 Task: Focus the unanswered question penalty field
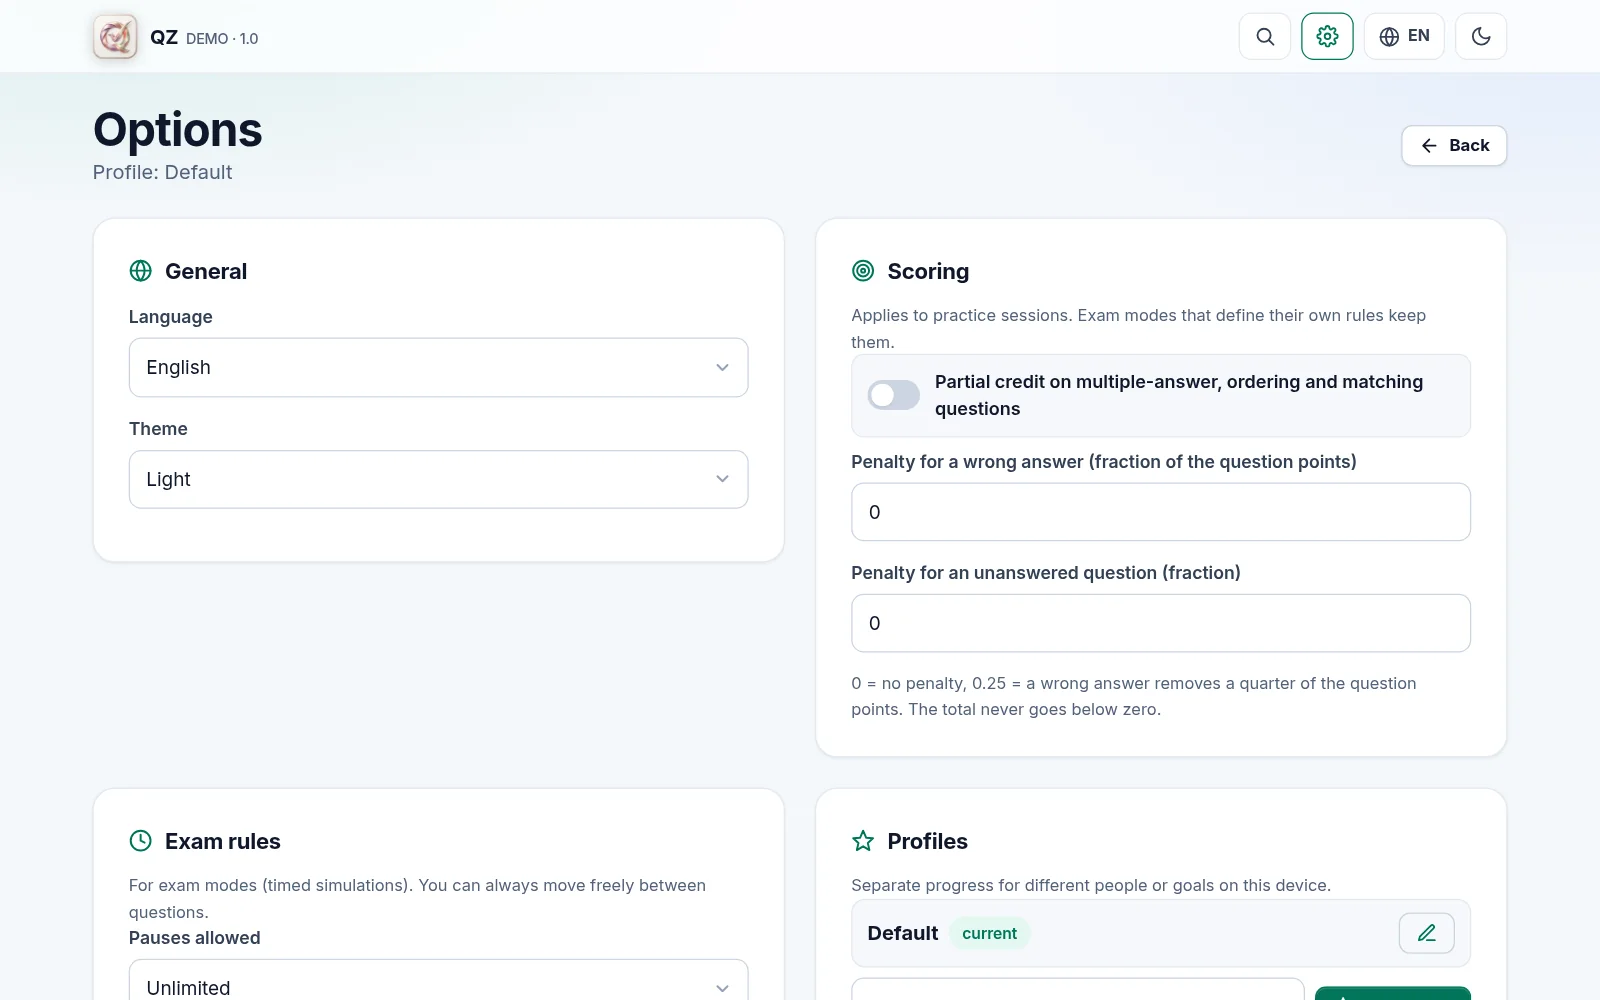(x=1161, y=623)
